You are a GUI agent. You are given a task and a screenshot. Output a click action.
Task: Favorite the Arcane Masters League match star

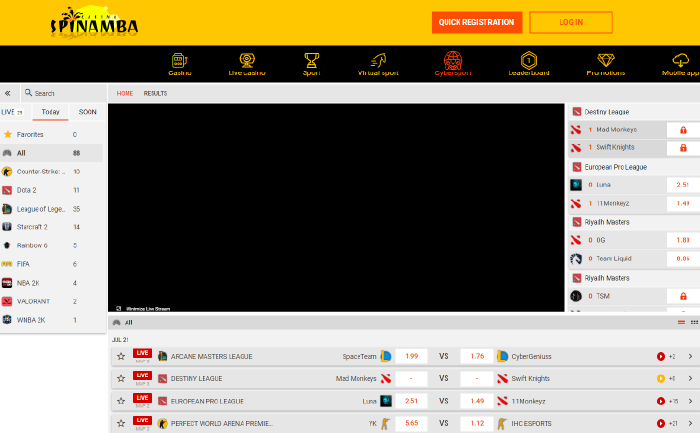[x=121, y=356]
